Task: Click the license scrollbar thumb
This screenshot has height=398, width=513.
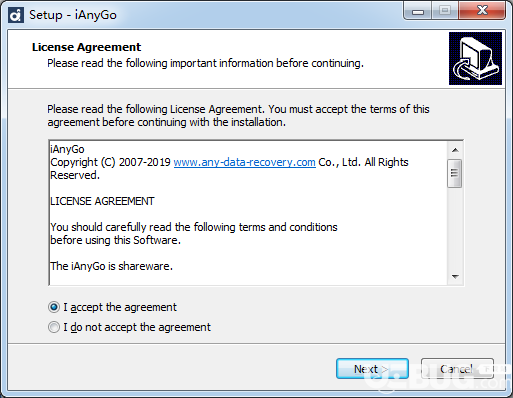Action: [455, 173]
